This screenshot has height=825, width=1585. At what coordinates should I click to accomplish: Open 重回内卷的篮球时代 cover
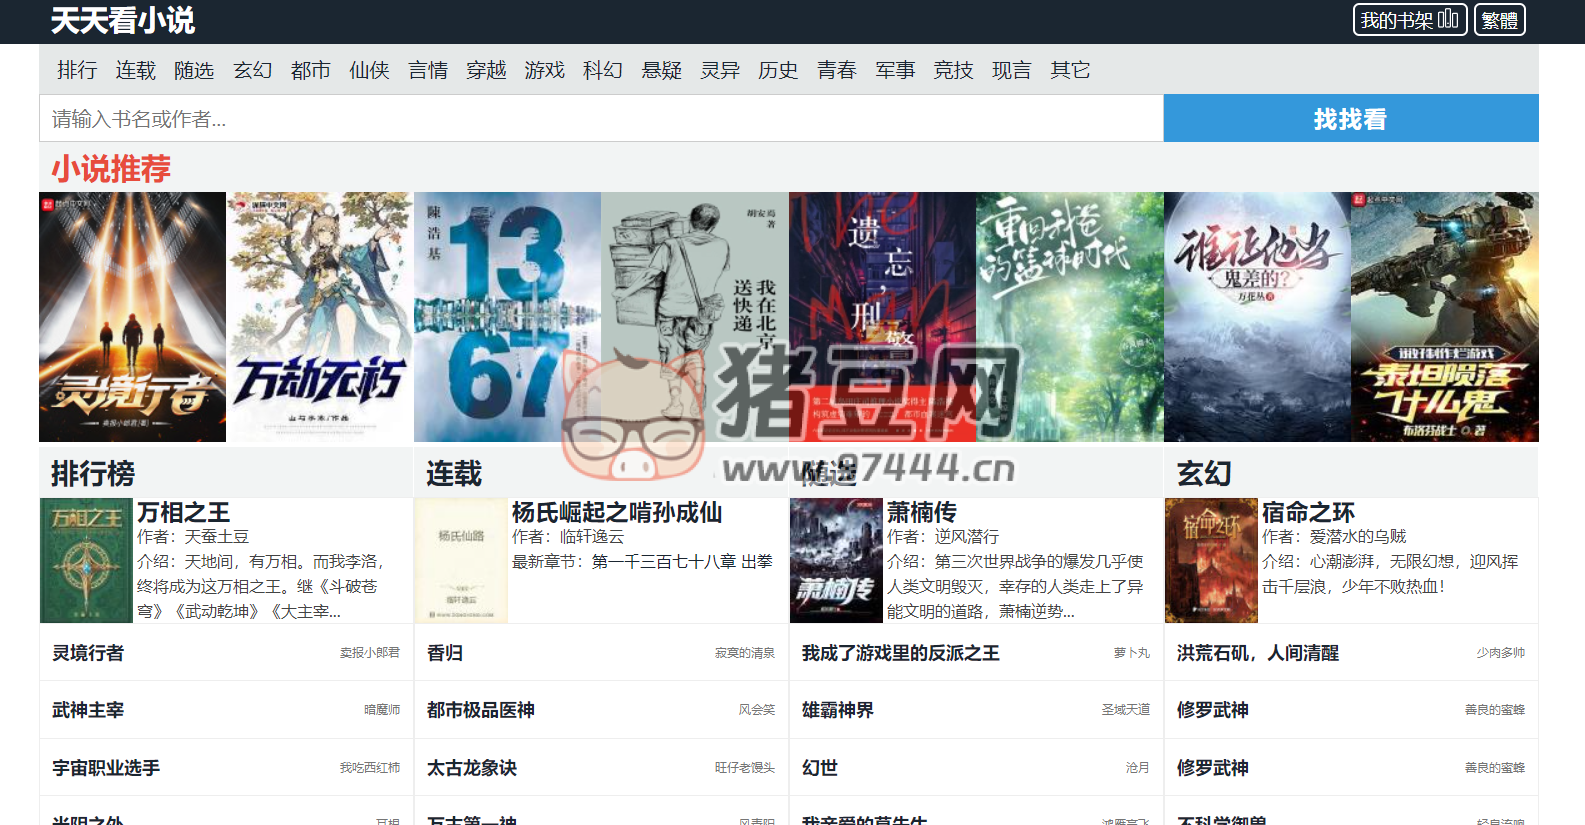[x=1070, y=317]
